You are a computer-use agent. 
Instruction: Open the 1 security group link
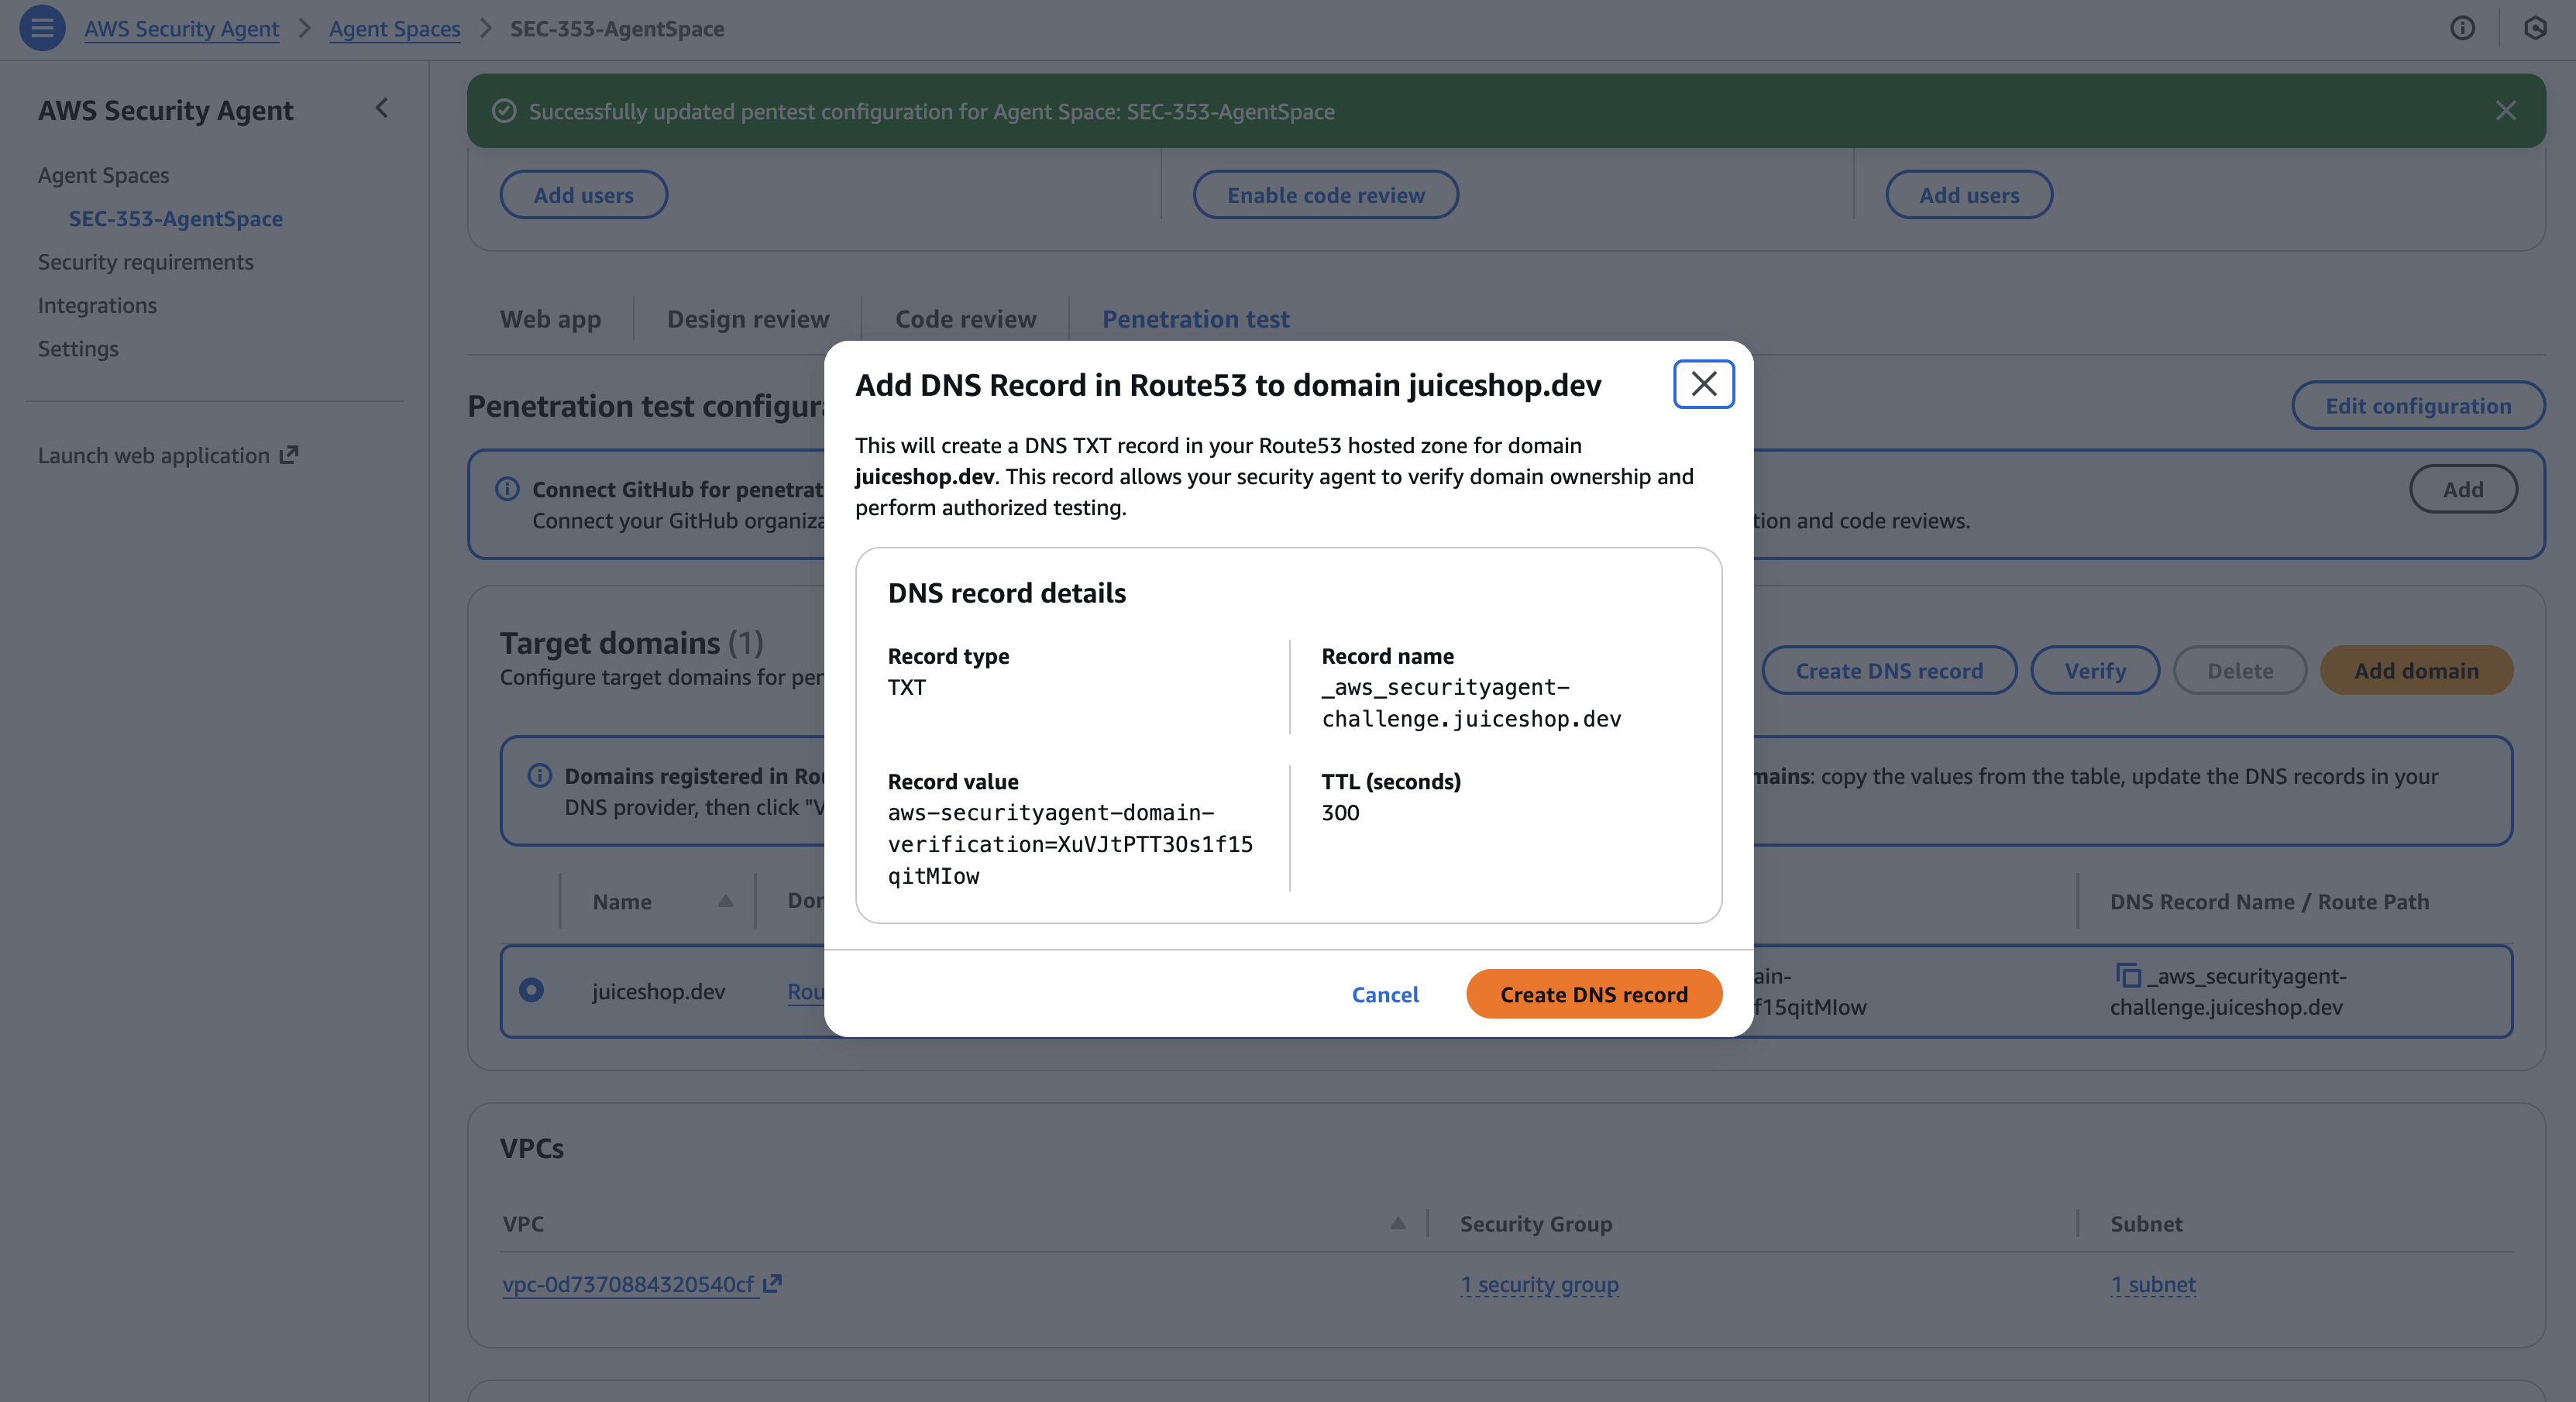(1539, 1284)
